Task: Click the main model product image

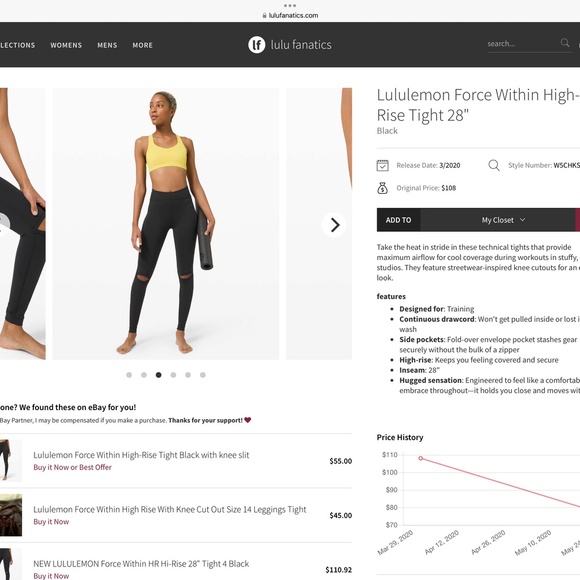Action: point(166,223)
